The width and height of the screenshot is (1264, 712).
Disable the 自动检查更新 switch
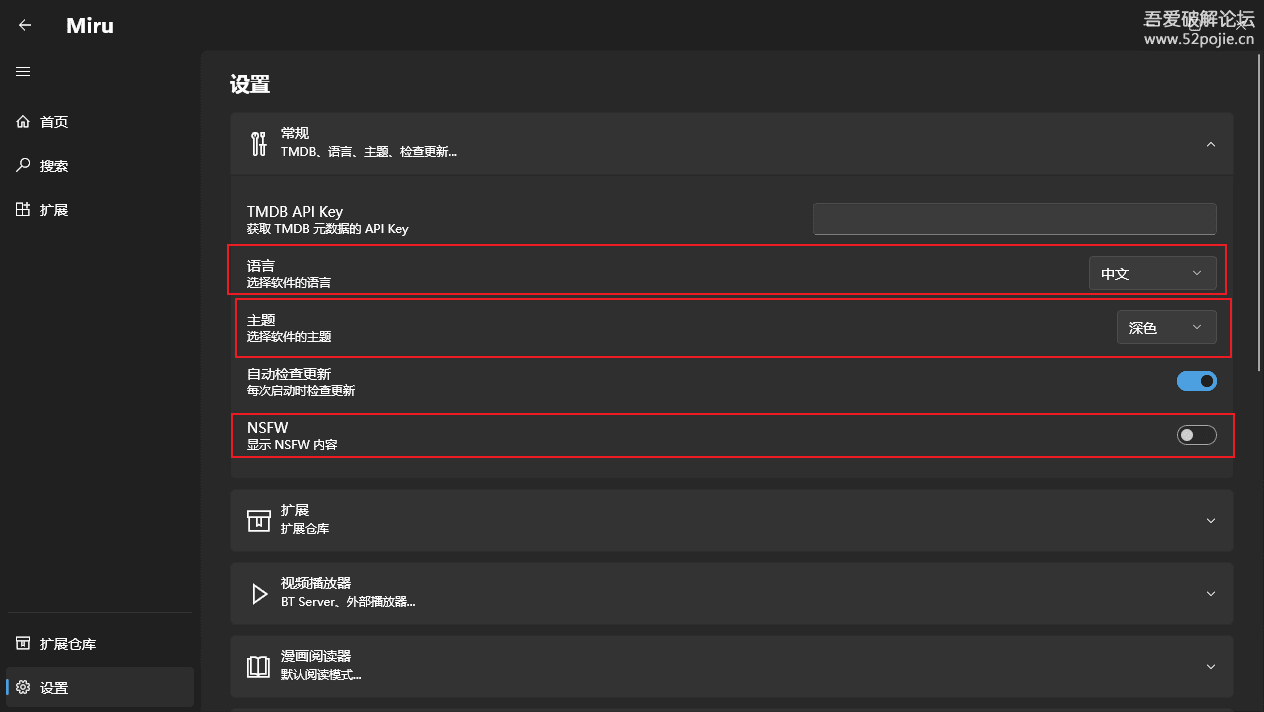click(x=1197, y=381)
